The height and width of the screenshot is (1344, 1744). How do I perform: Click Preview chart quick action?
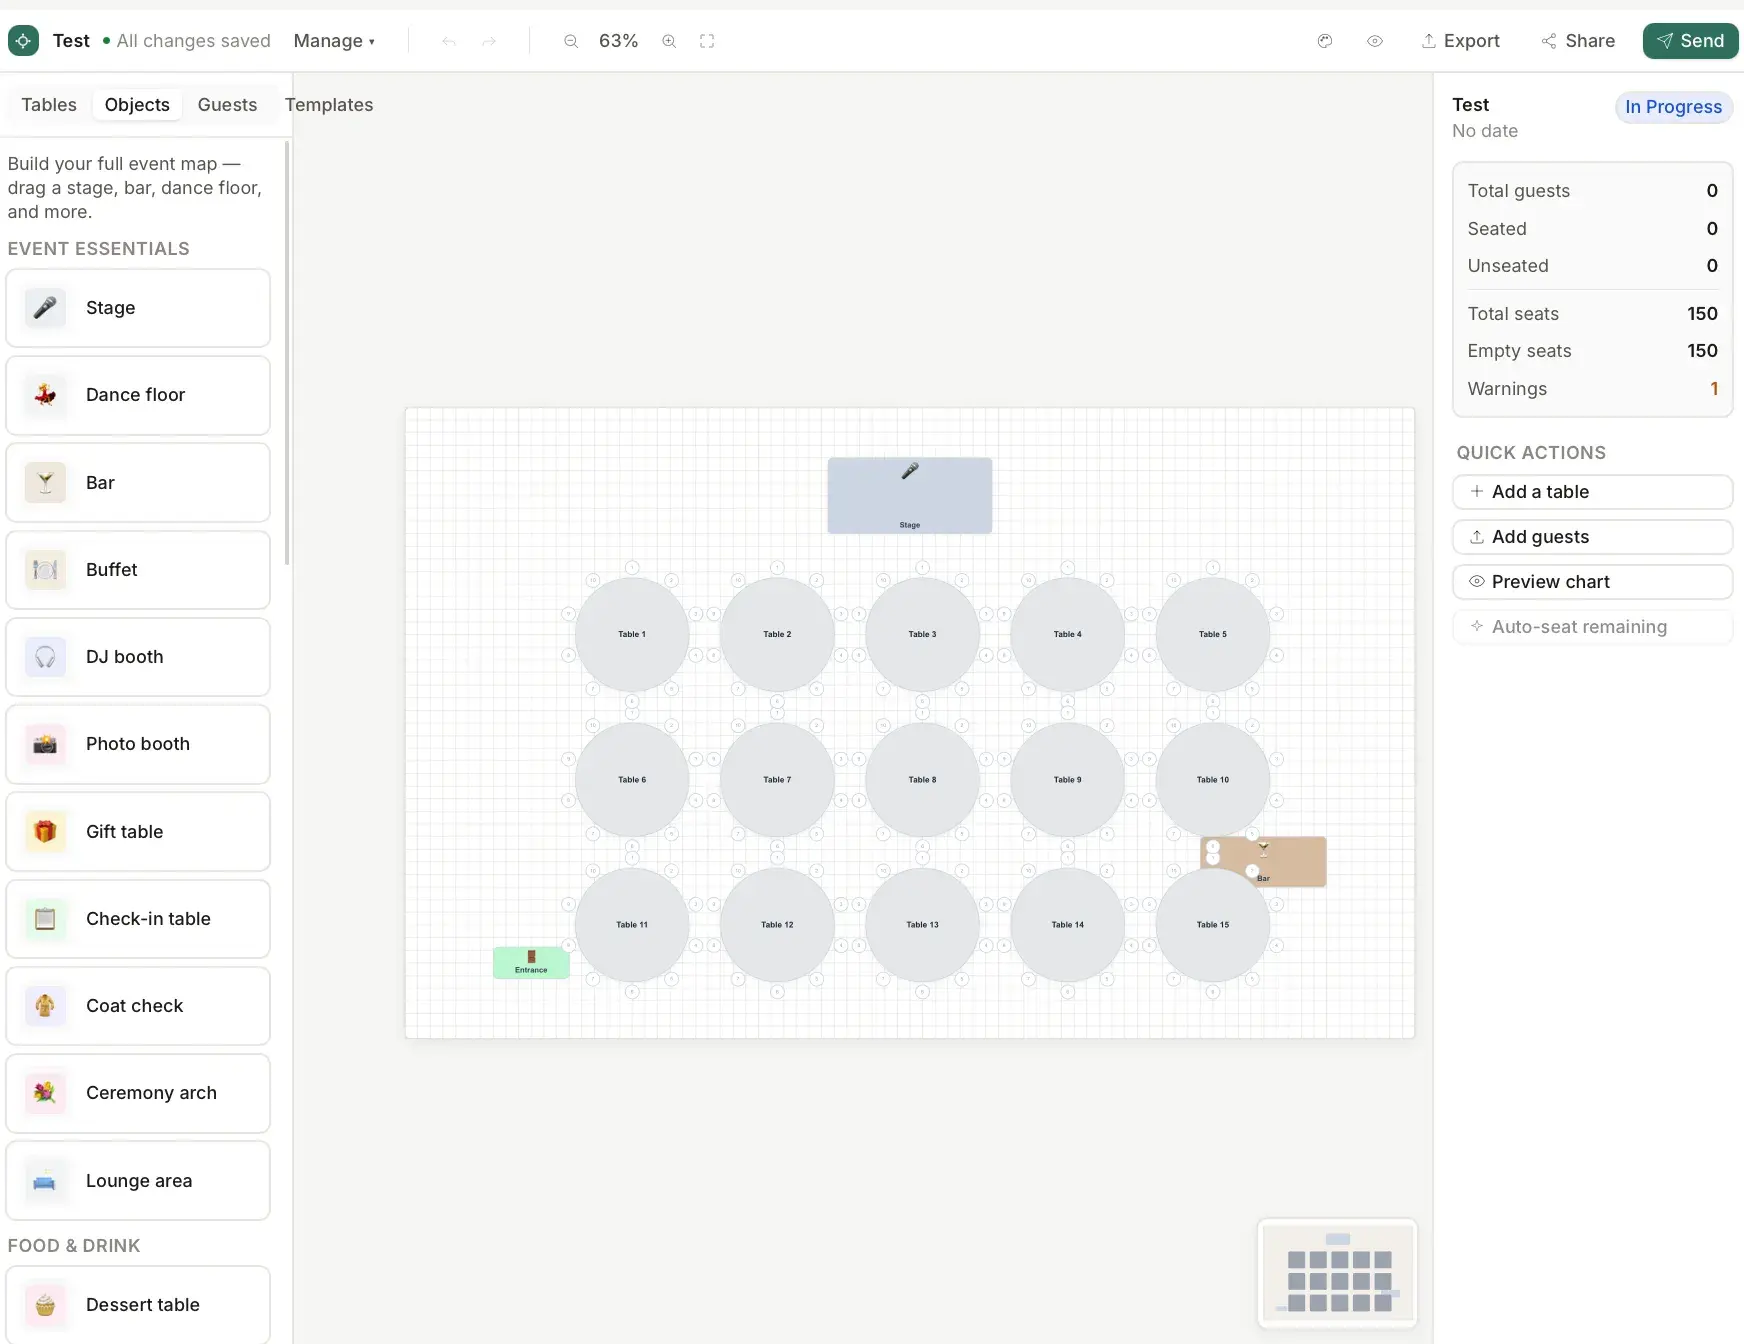tap(1592, 582)
